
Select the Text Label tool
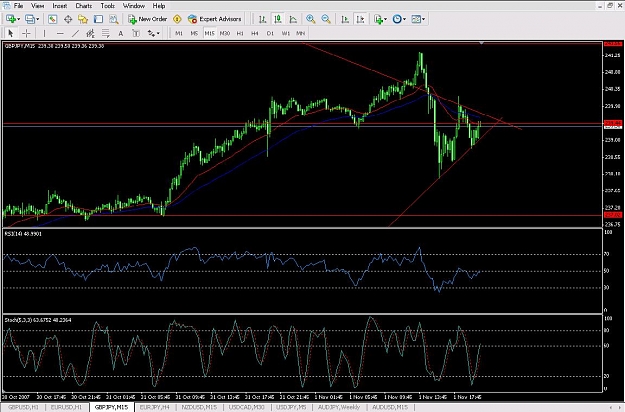click(136, 33)
